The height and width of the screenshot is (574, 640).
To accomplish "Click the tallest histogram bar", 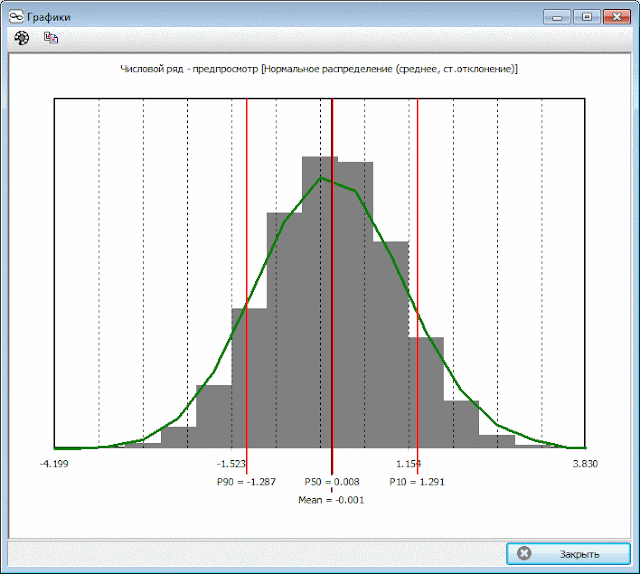I will [320, 302].
